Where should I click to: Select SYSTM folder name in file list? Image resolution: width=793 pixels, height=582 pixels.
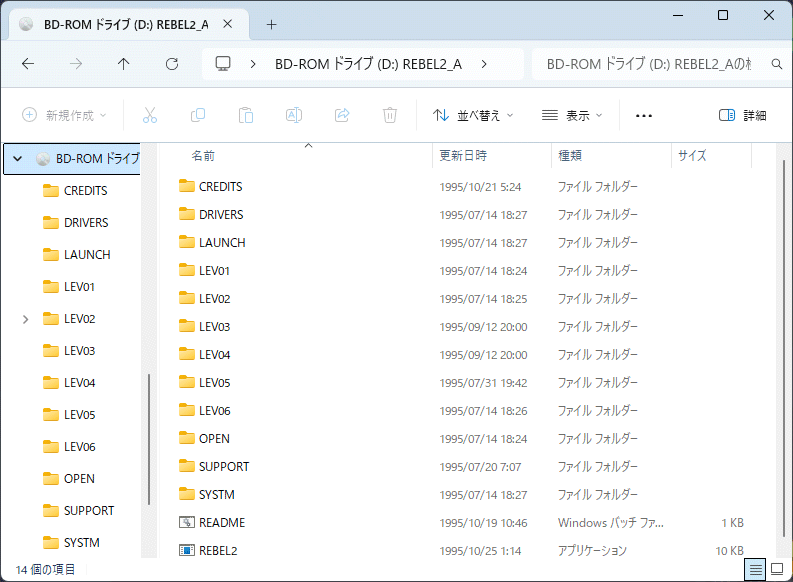click(x=216, y=495)
